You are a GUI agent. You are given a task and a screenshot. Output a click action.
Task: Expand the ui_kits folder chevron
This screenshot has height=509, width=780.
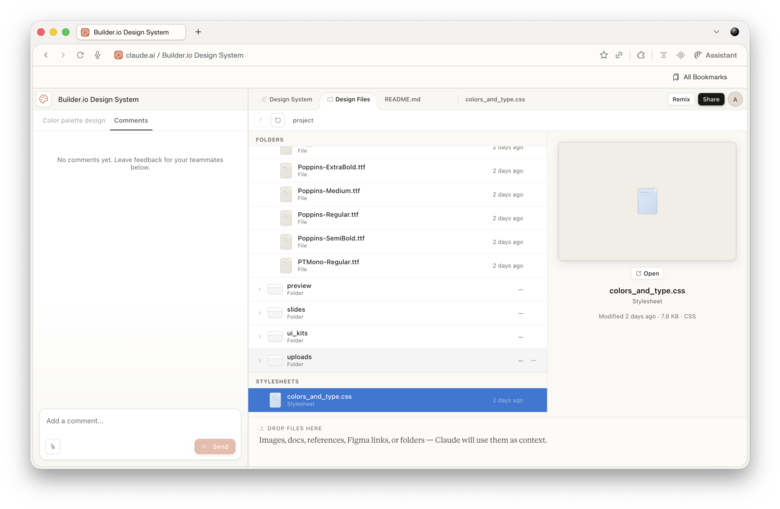260,337
